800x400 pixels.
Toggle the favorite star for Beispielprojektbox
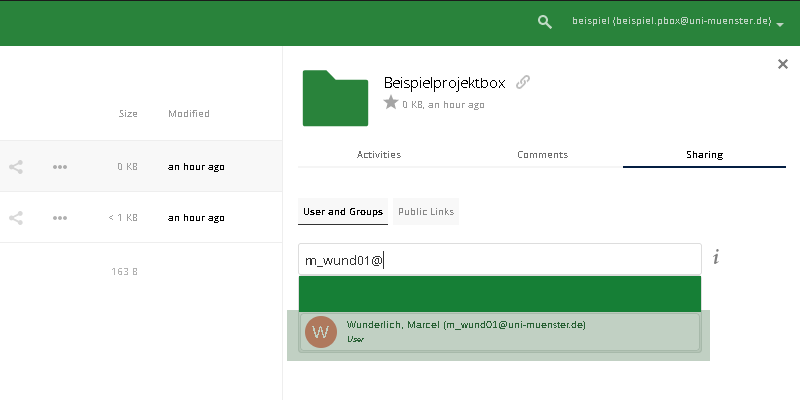click(390, 103)
